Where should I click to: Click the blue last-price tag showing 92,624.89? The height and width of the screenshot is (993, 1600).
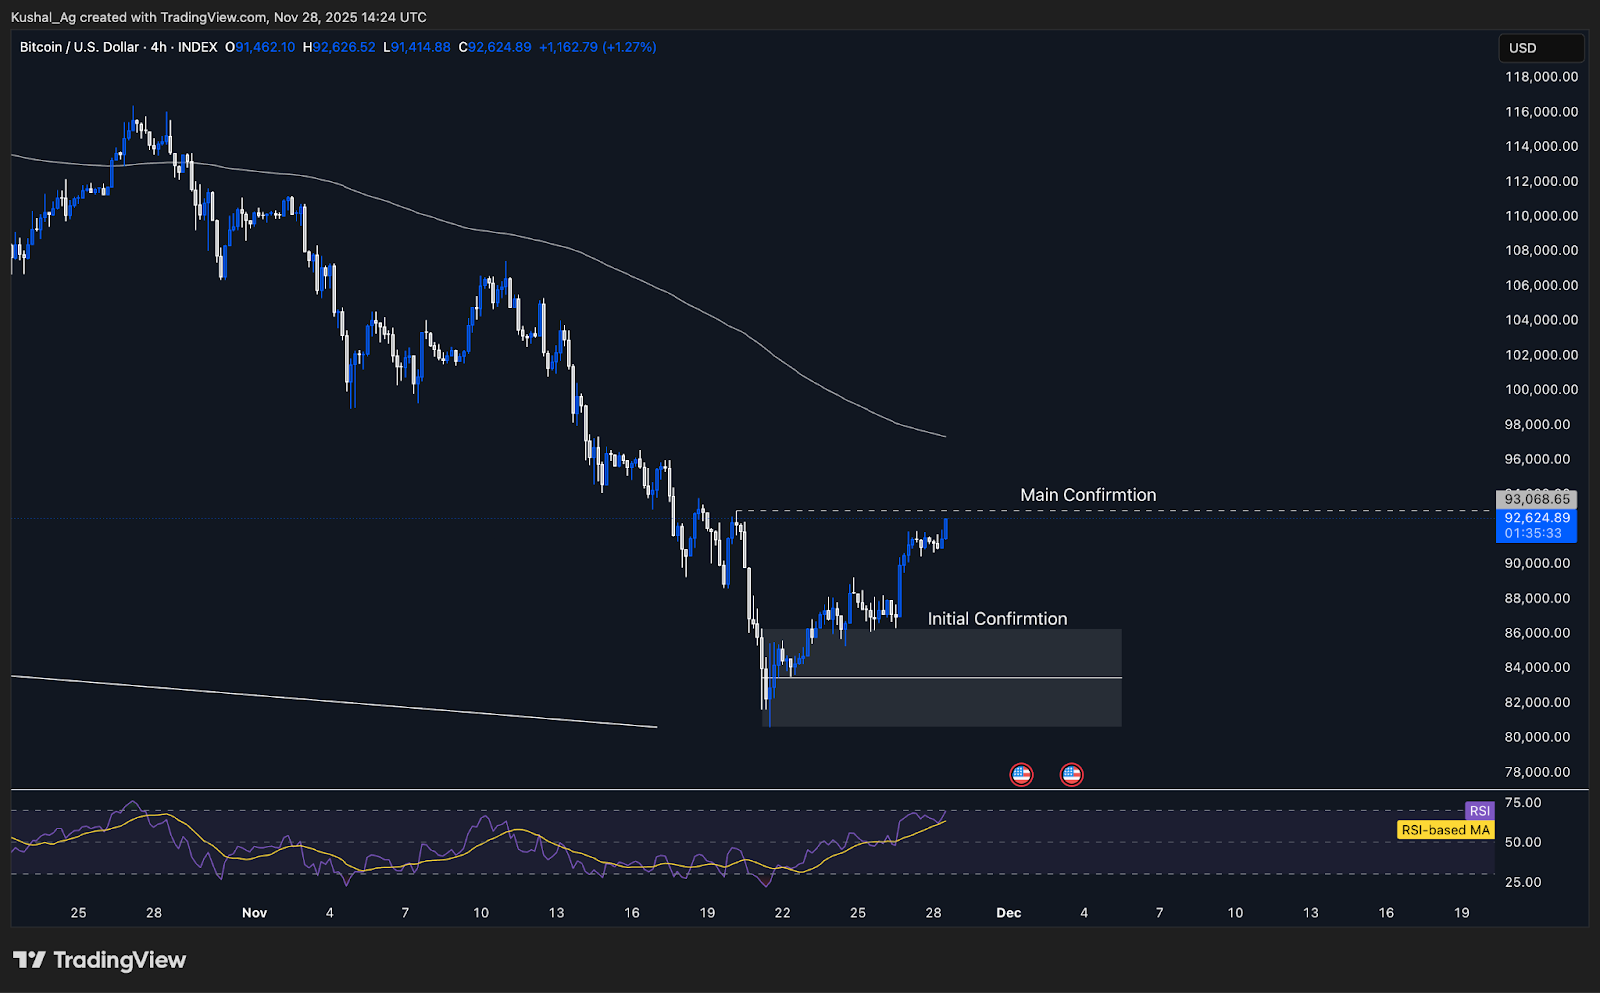[x=1537, y=517]
